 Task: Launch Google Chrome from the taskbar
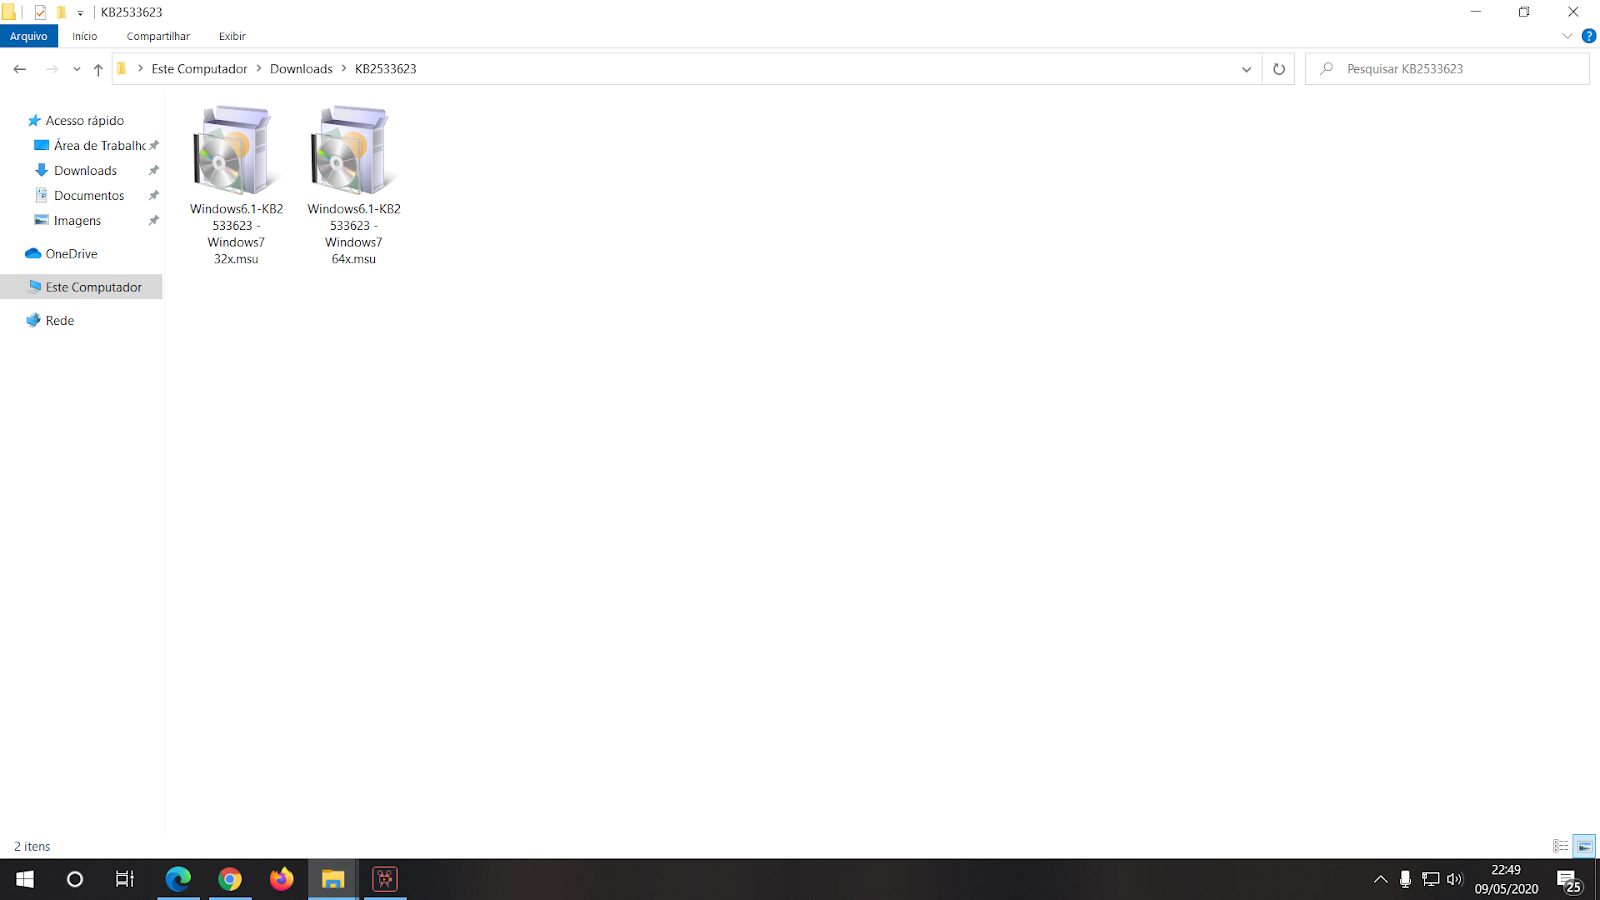coord(230,879)
